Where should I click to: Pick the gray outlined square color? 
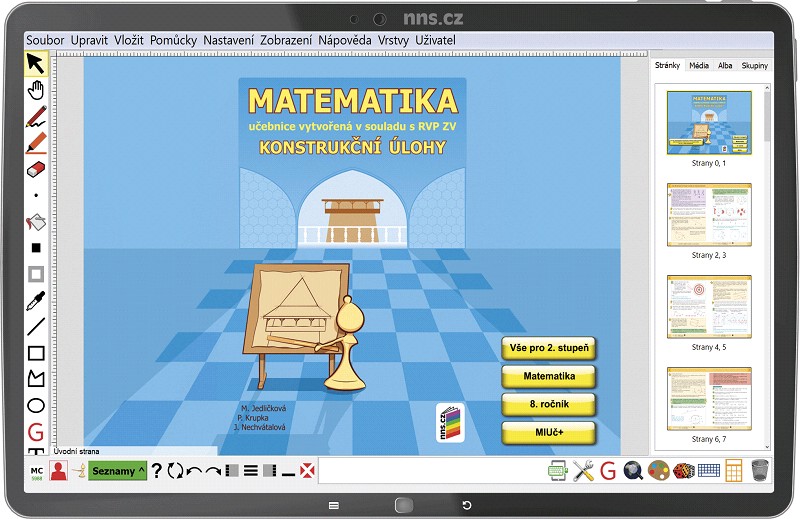[x=36, y=274]
